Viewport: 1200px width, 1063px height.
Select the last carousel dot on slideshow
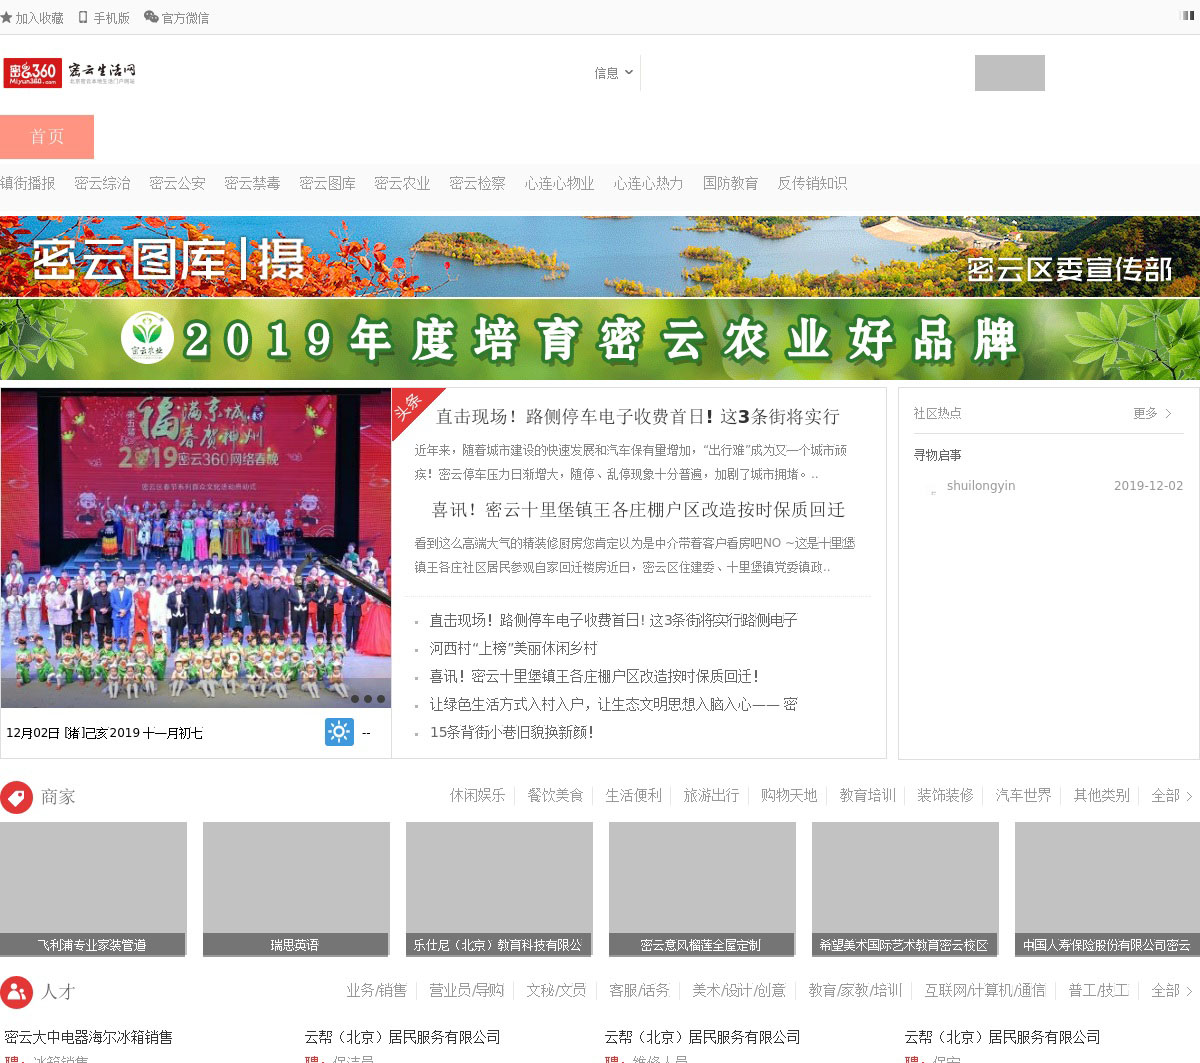381,699
